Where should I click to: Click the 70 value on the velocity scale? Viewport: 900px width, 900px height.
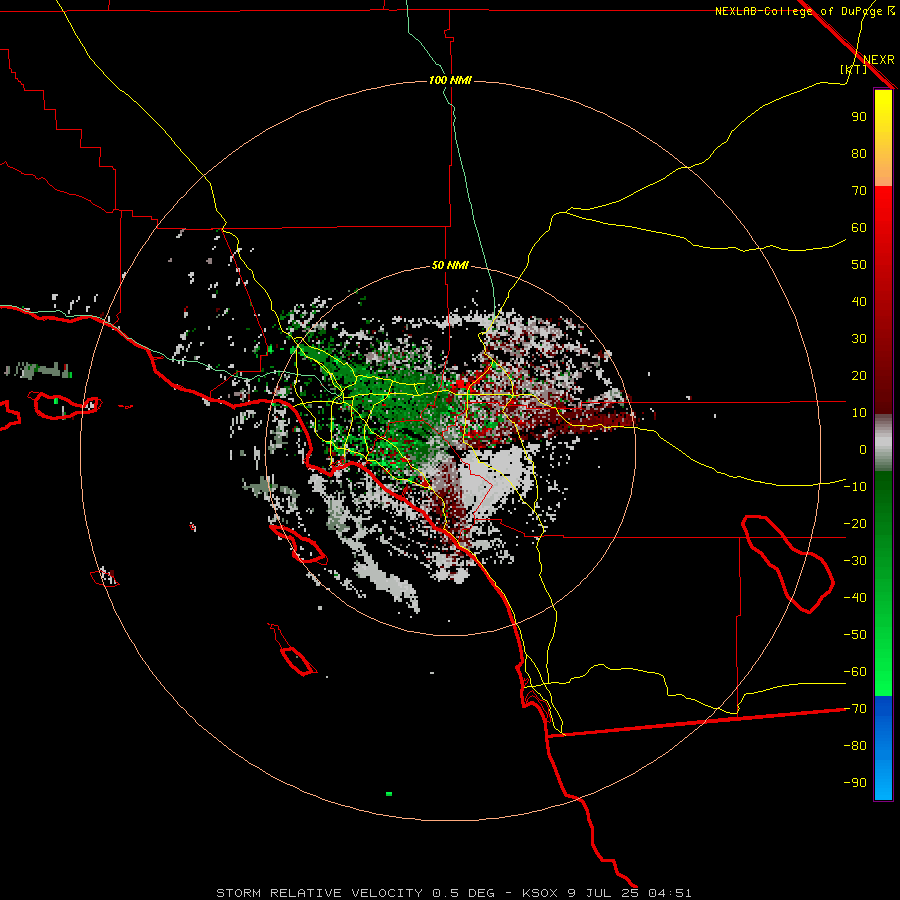point(859,191)
